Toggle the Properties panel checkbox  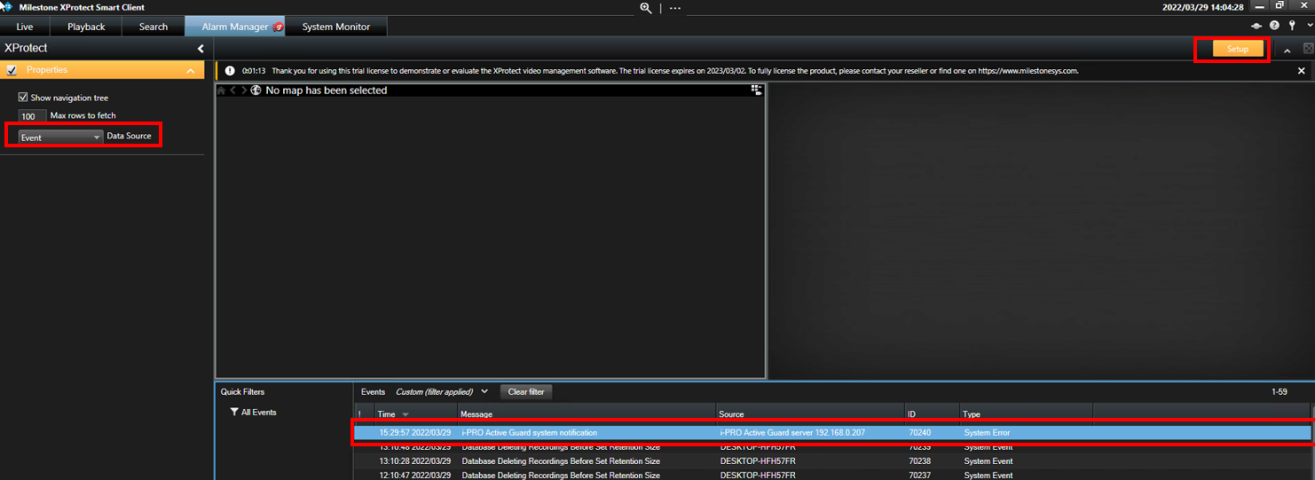tap(11, 70)
